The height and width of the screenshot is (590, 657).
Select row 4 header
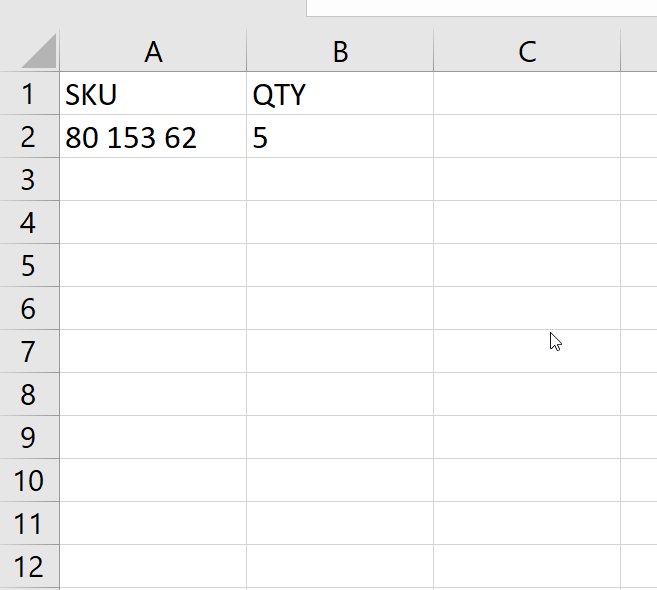click(29, 223)
